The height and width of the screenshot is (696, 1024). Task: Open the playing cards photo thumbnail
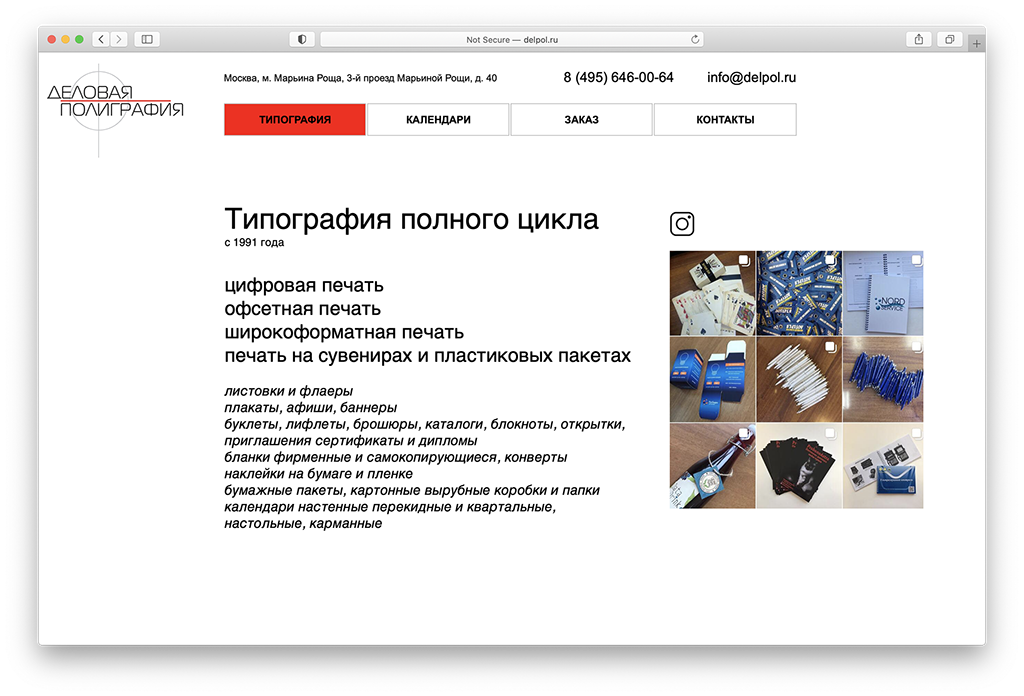(712, 293)
